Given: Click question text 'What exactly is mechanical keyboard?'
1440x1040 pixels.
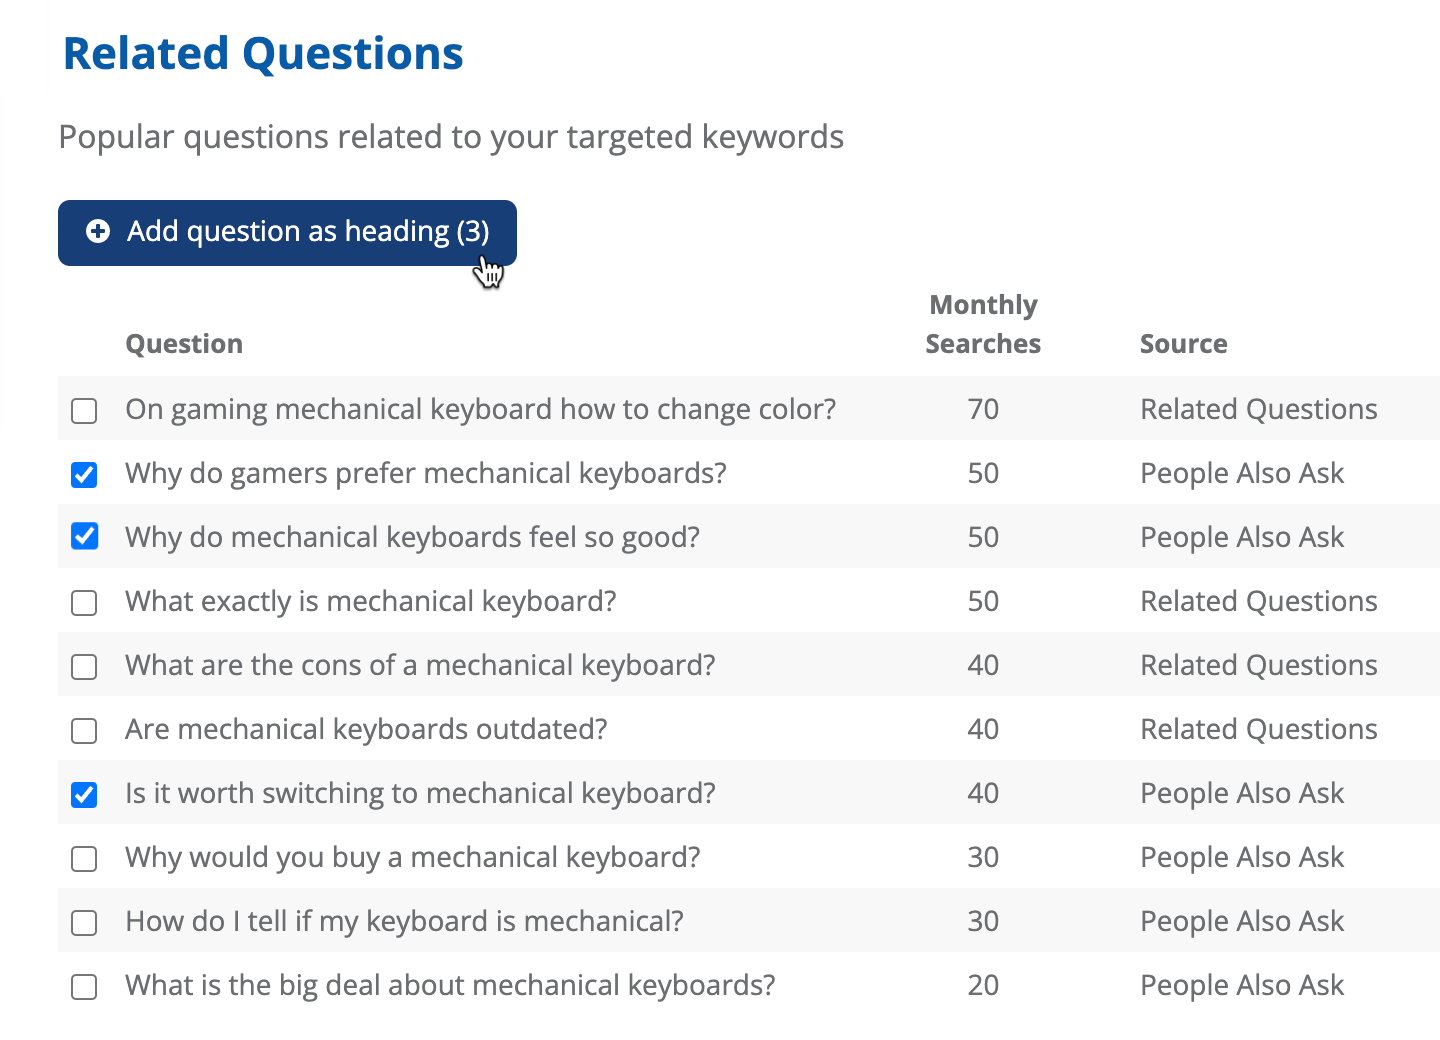Looking at the screenshot, I should pos(370,601).
